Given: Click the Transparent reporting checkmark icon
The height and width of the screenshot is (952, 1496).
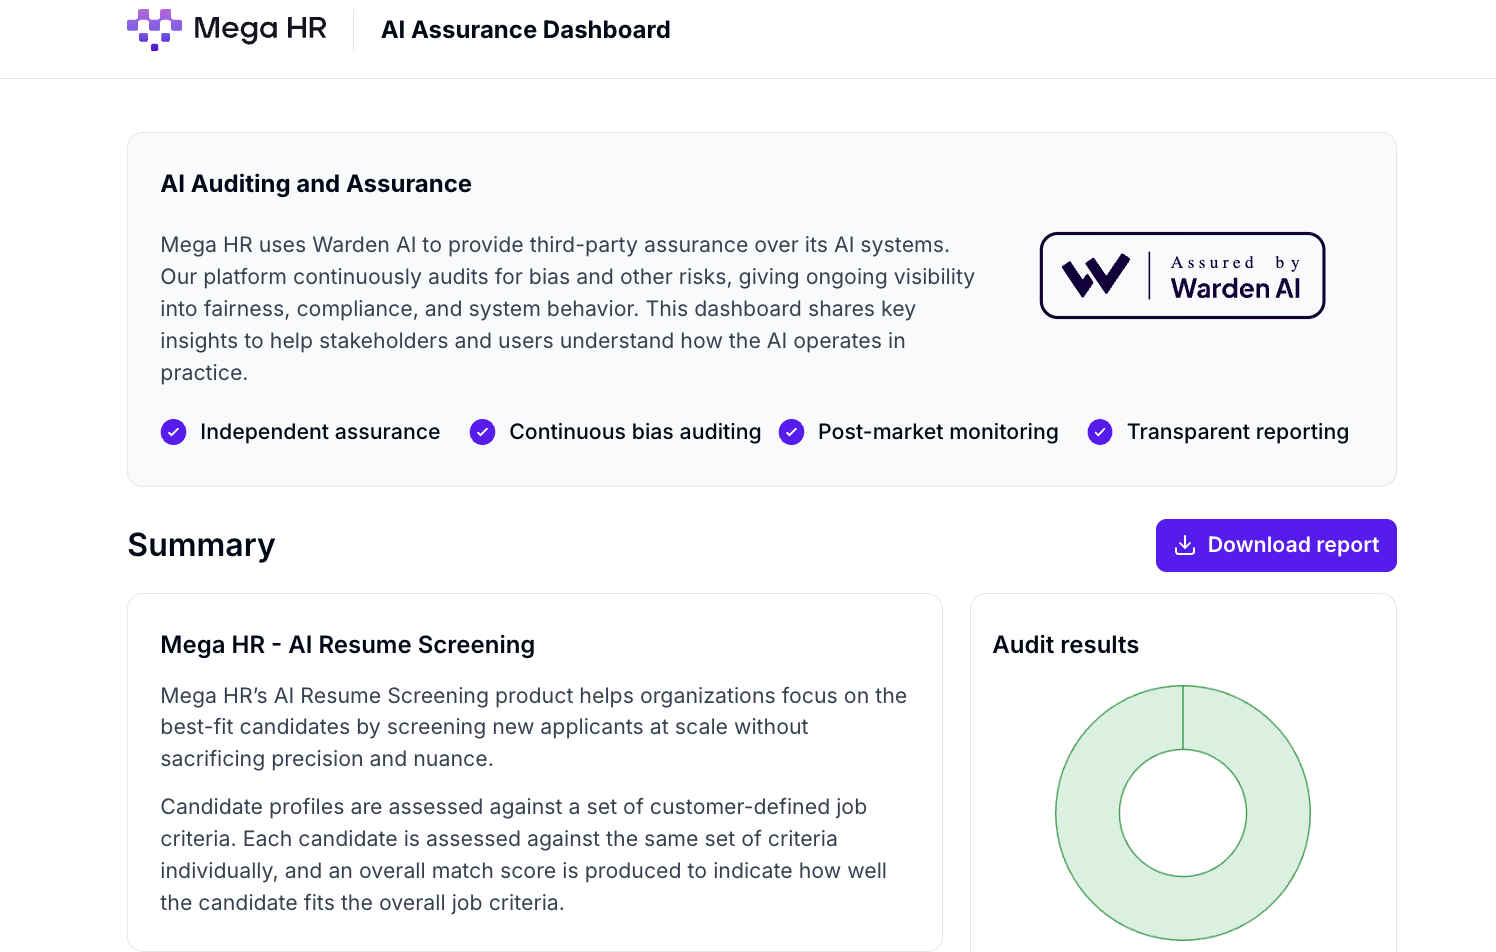Looking at the screenshot, I should (1100, 432).
